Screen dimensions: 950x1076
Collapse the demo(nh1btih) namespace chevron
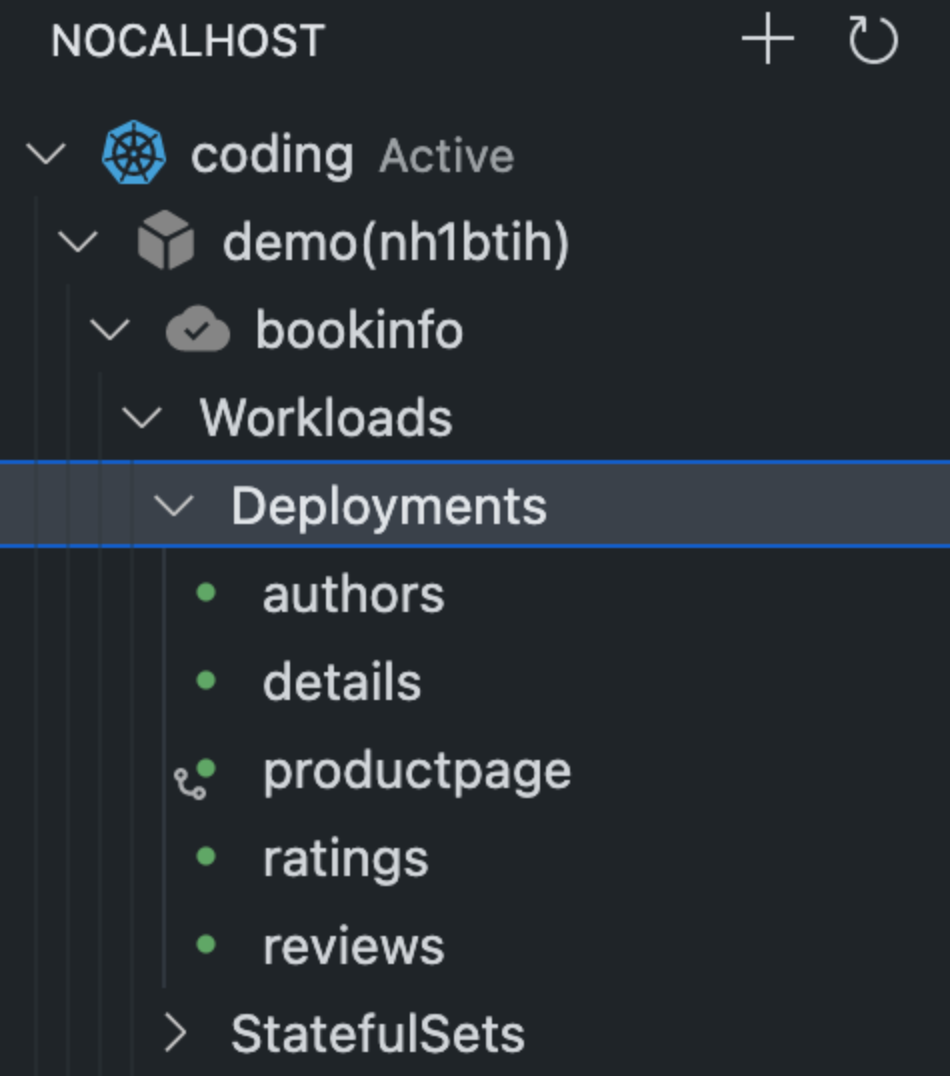(x=78, y=242)
